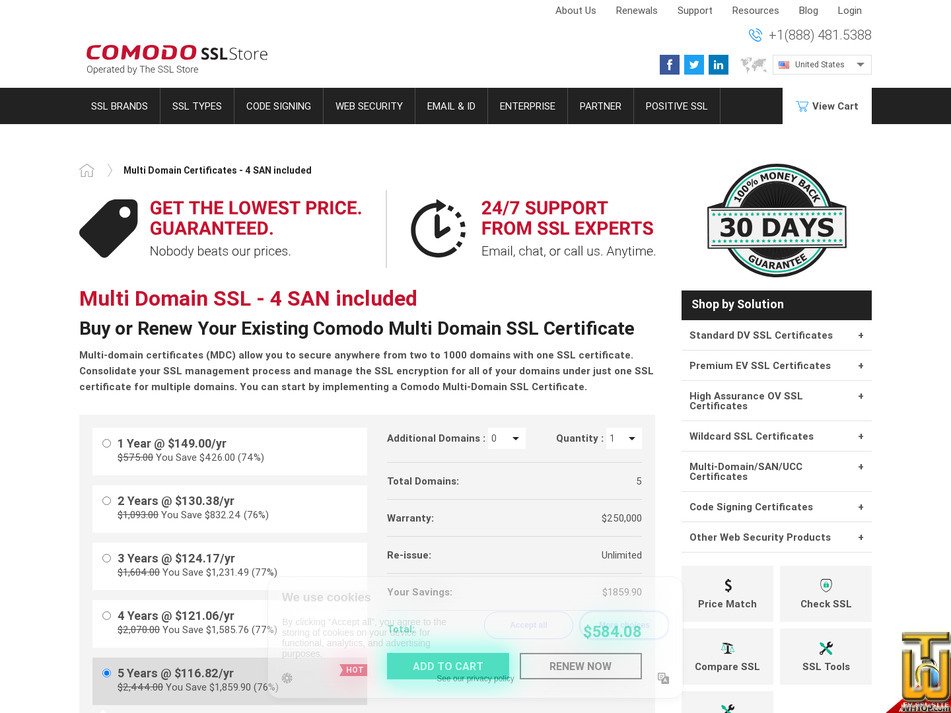Click the RENEW NOW button
The width and height of the screenshot is (951, 713).
point(580,665)
